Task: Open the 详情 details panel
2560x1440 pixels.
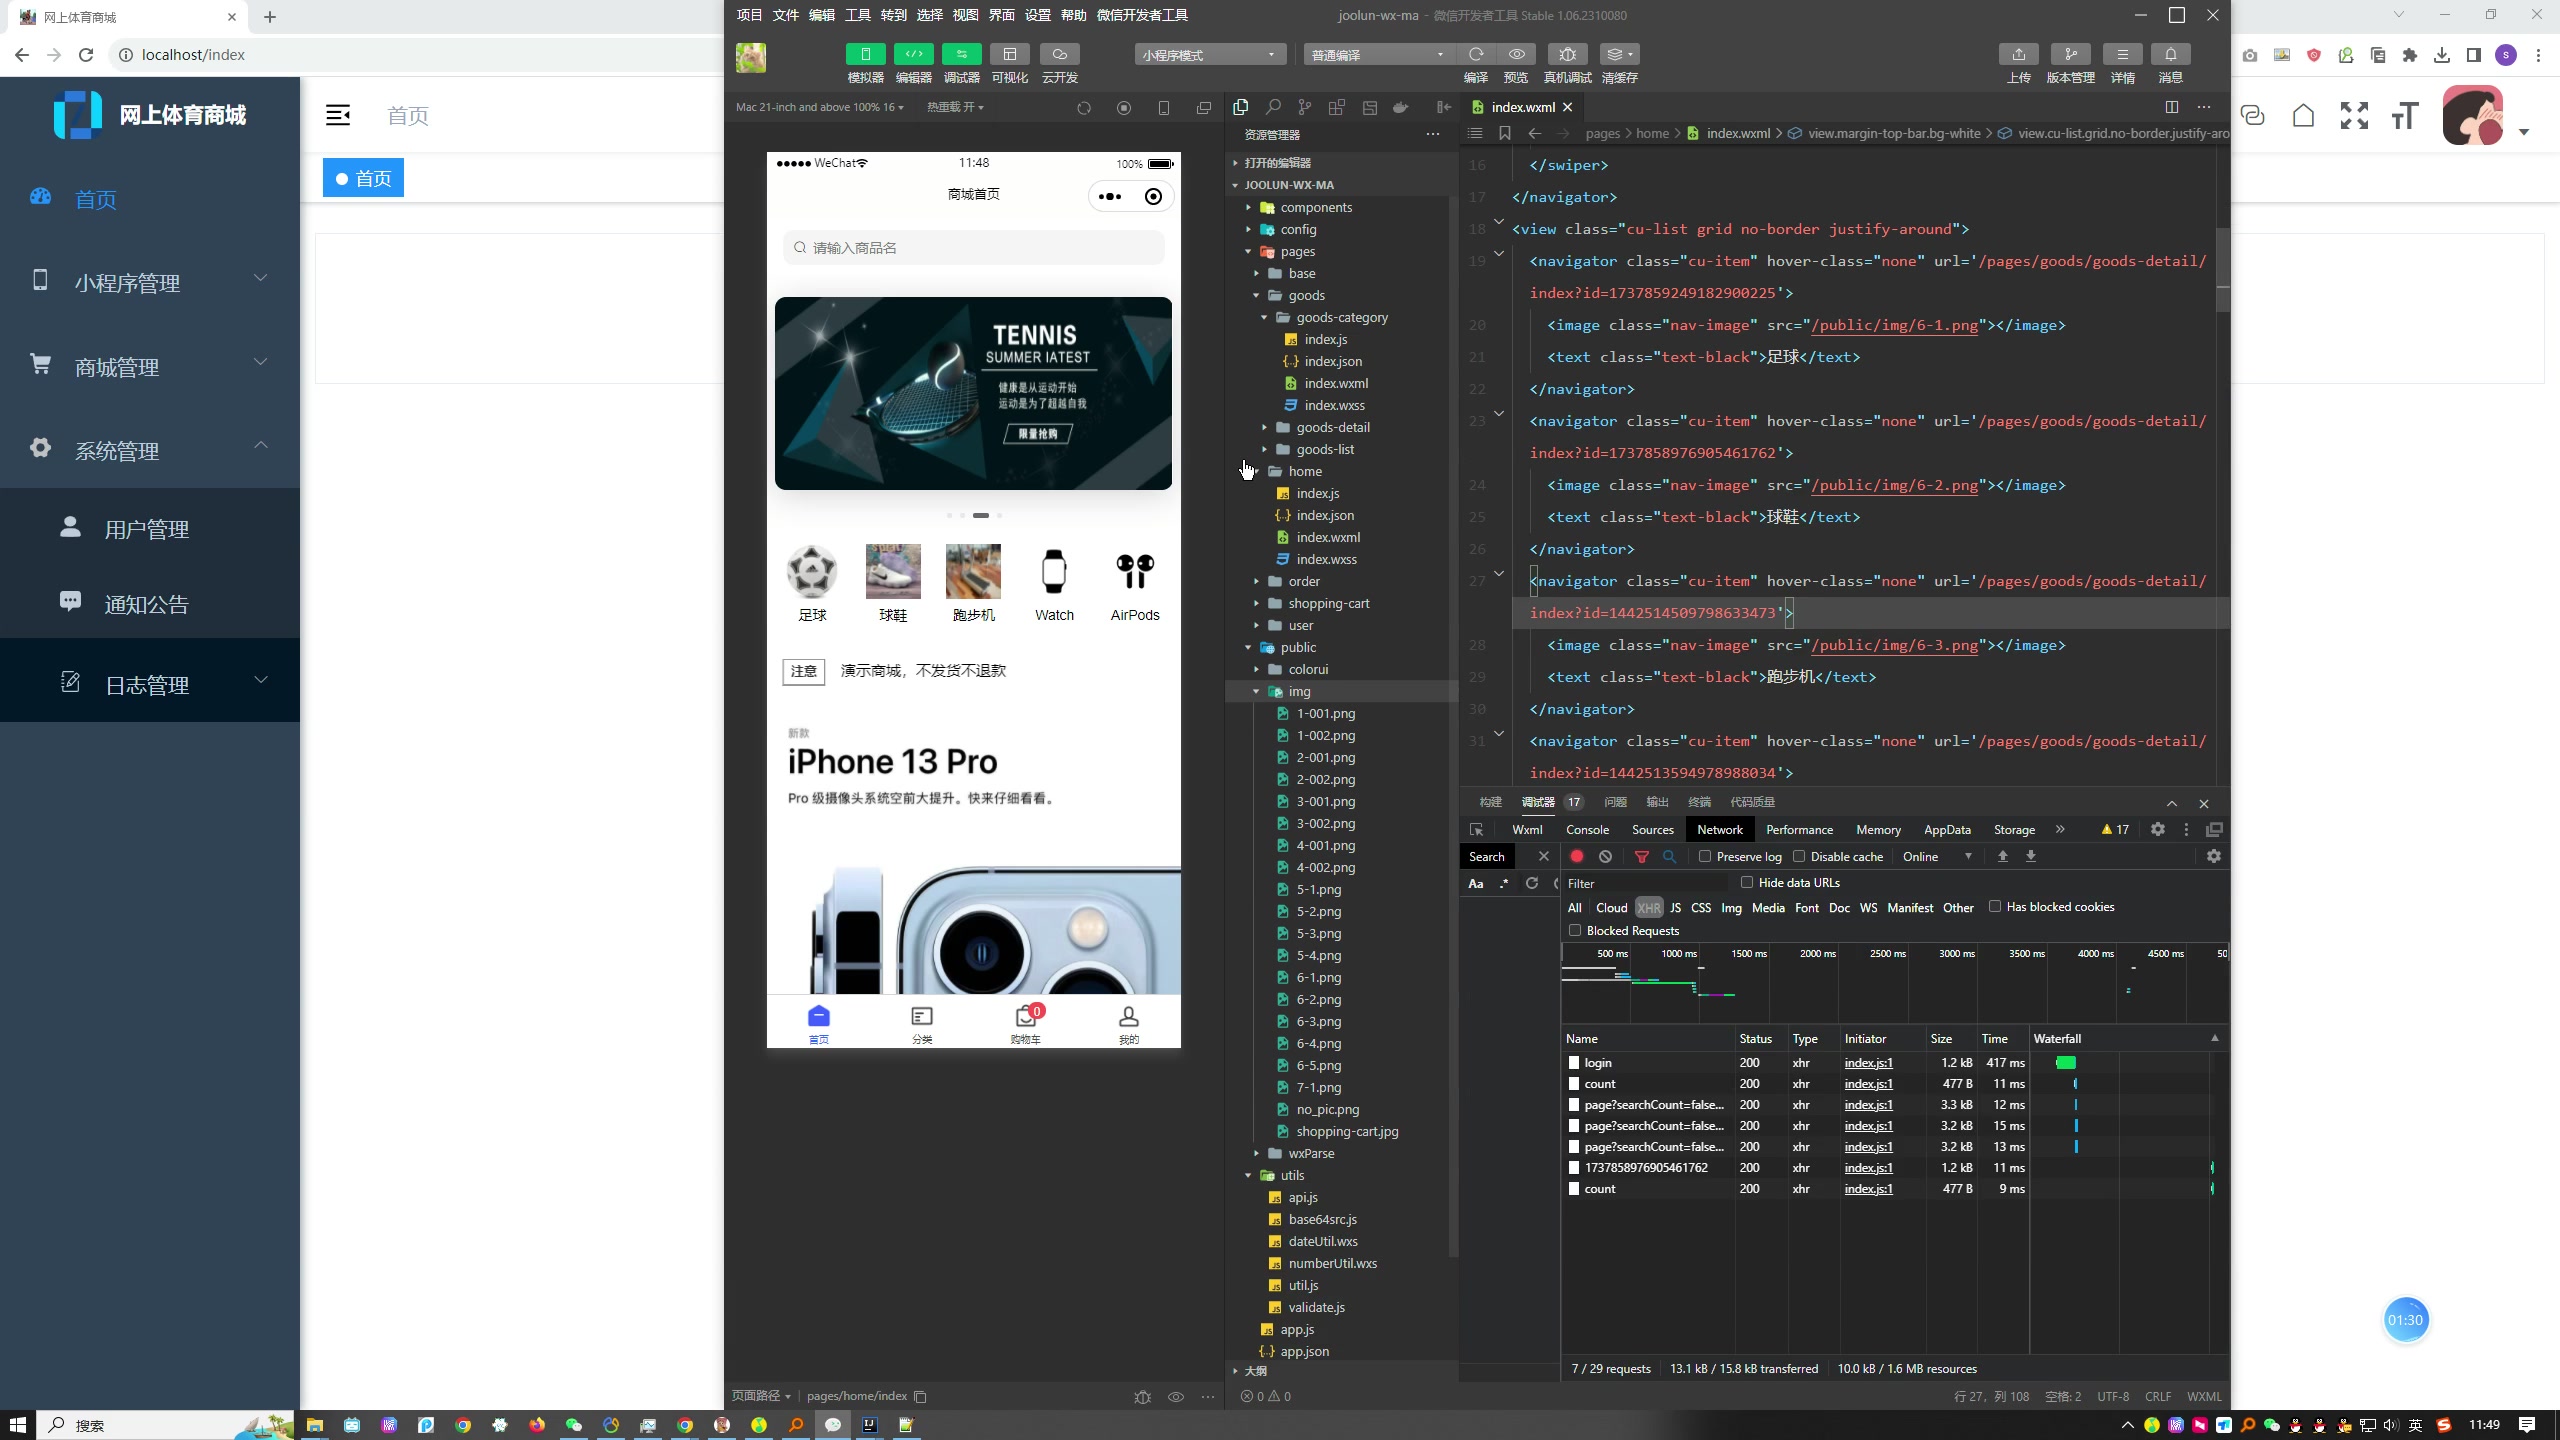Action: tap(2122, 54)
